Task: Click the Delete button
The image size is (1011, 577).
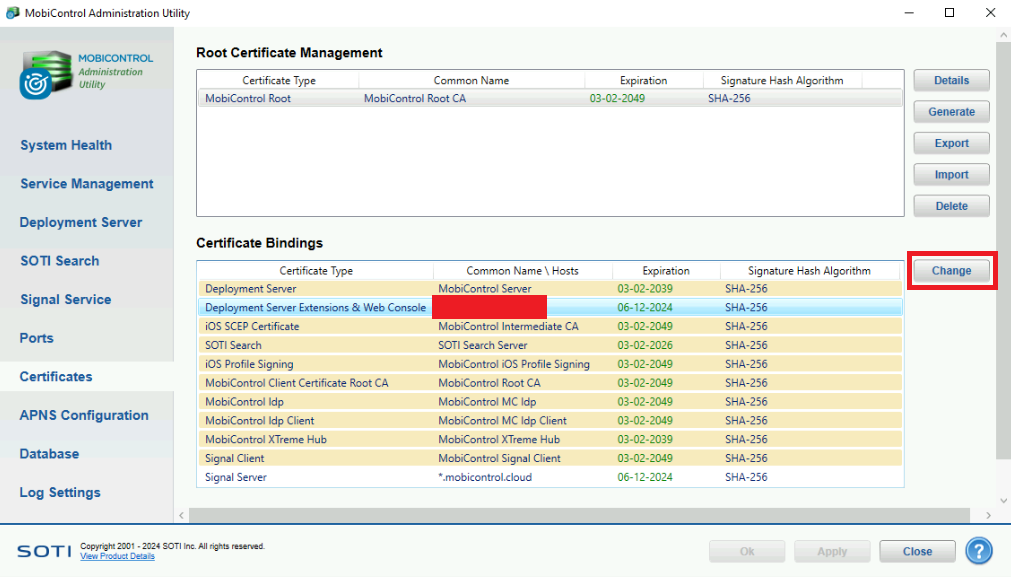Action: click(951, 206)
